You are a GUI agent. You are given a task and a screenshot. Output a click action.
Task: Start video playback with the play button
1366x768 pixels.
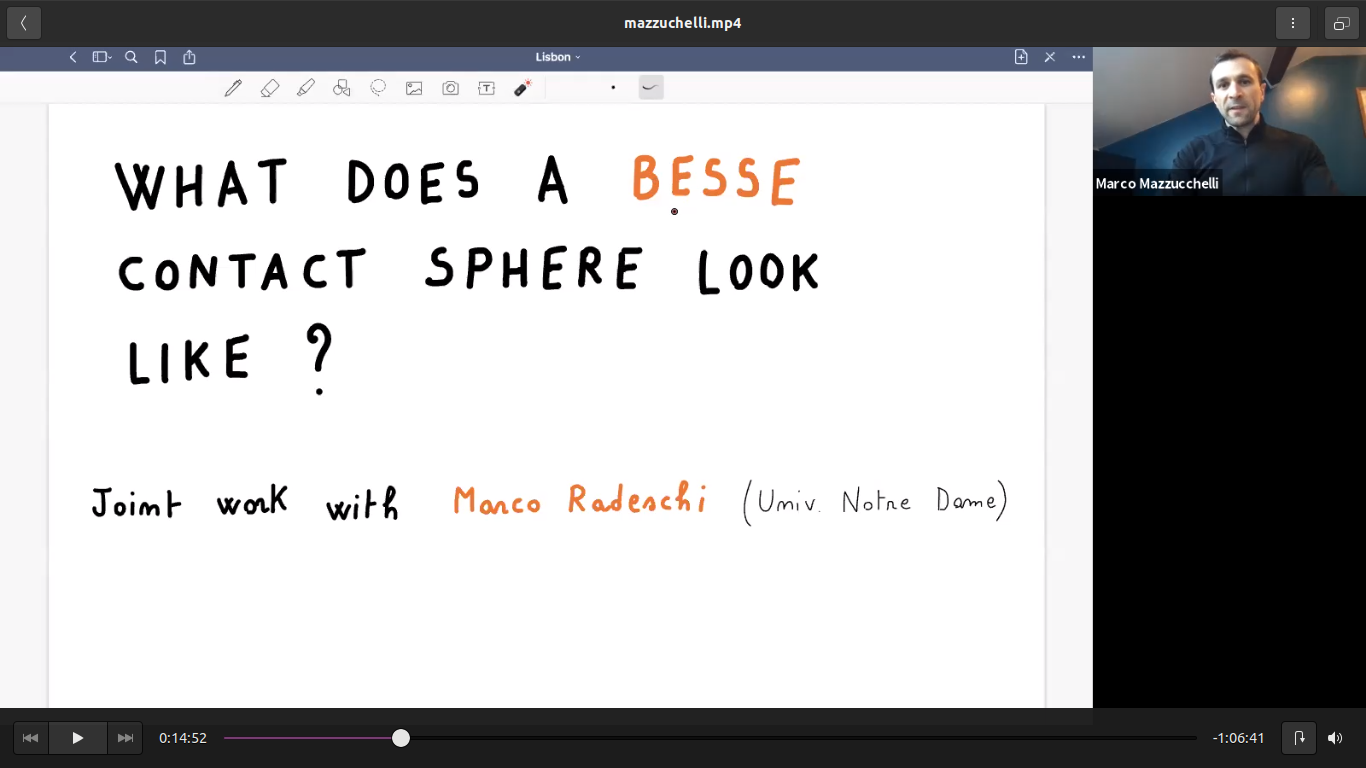78,738
